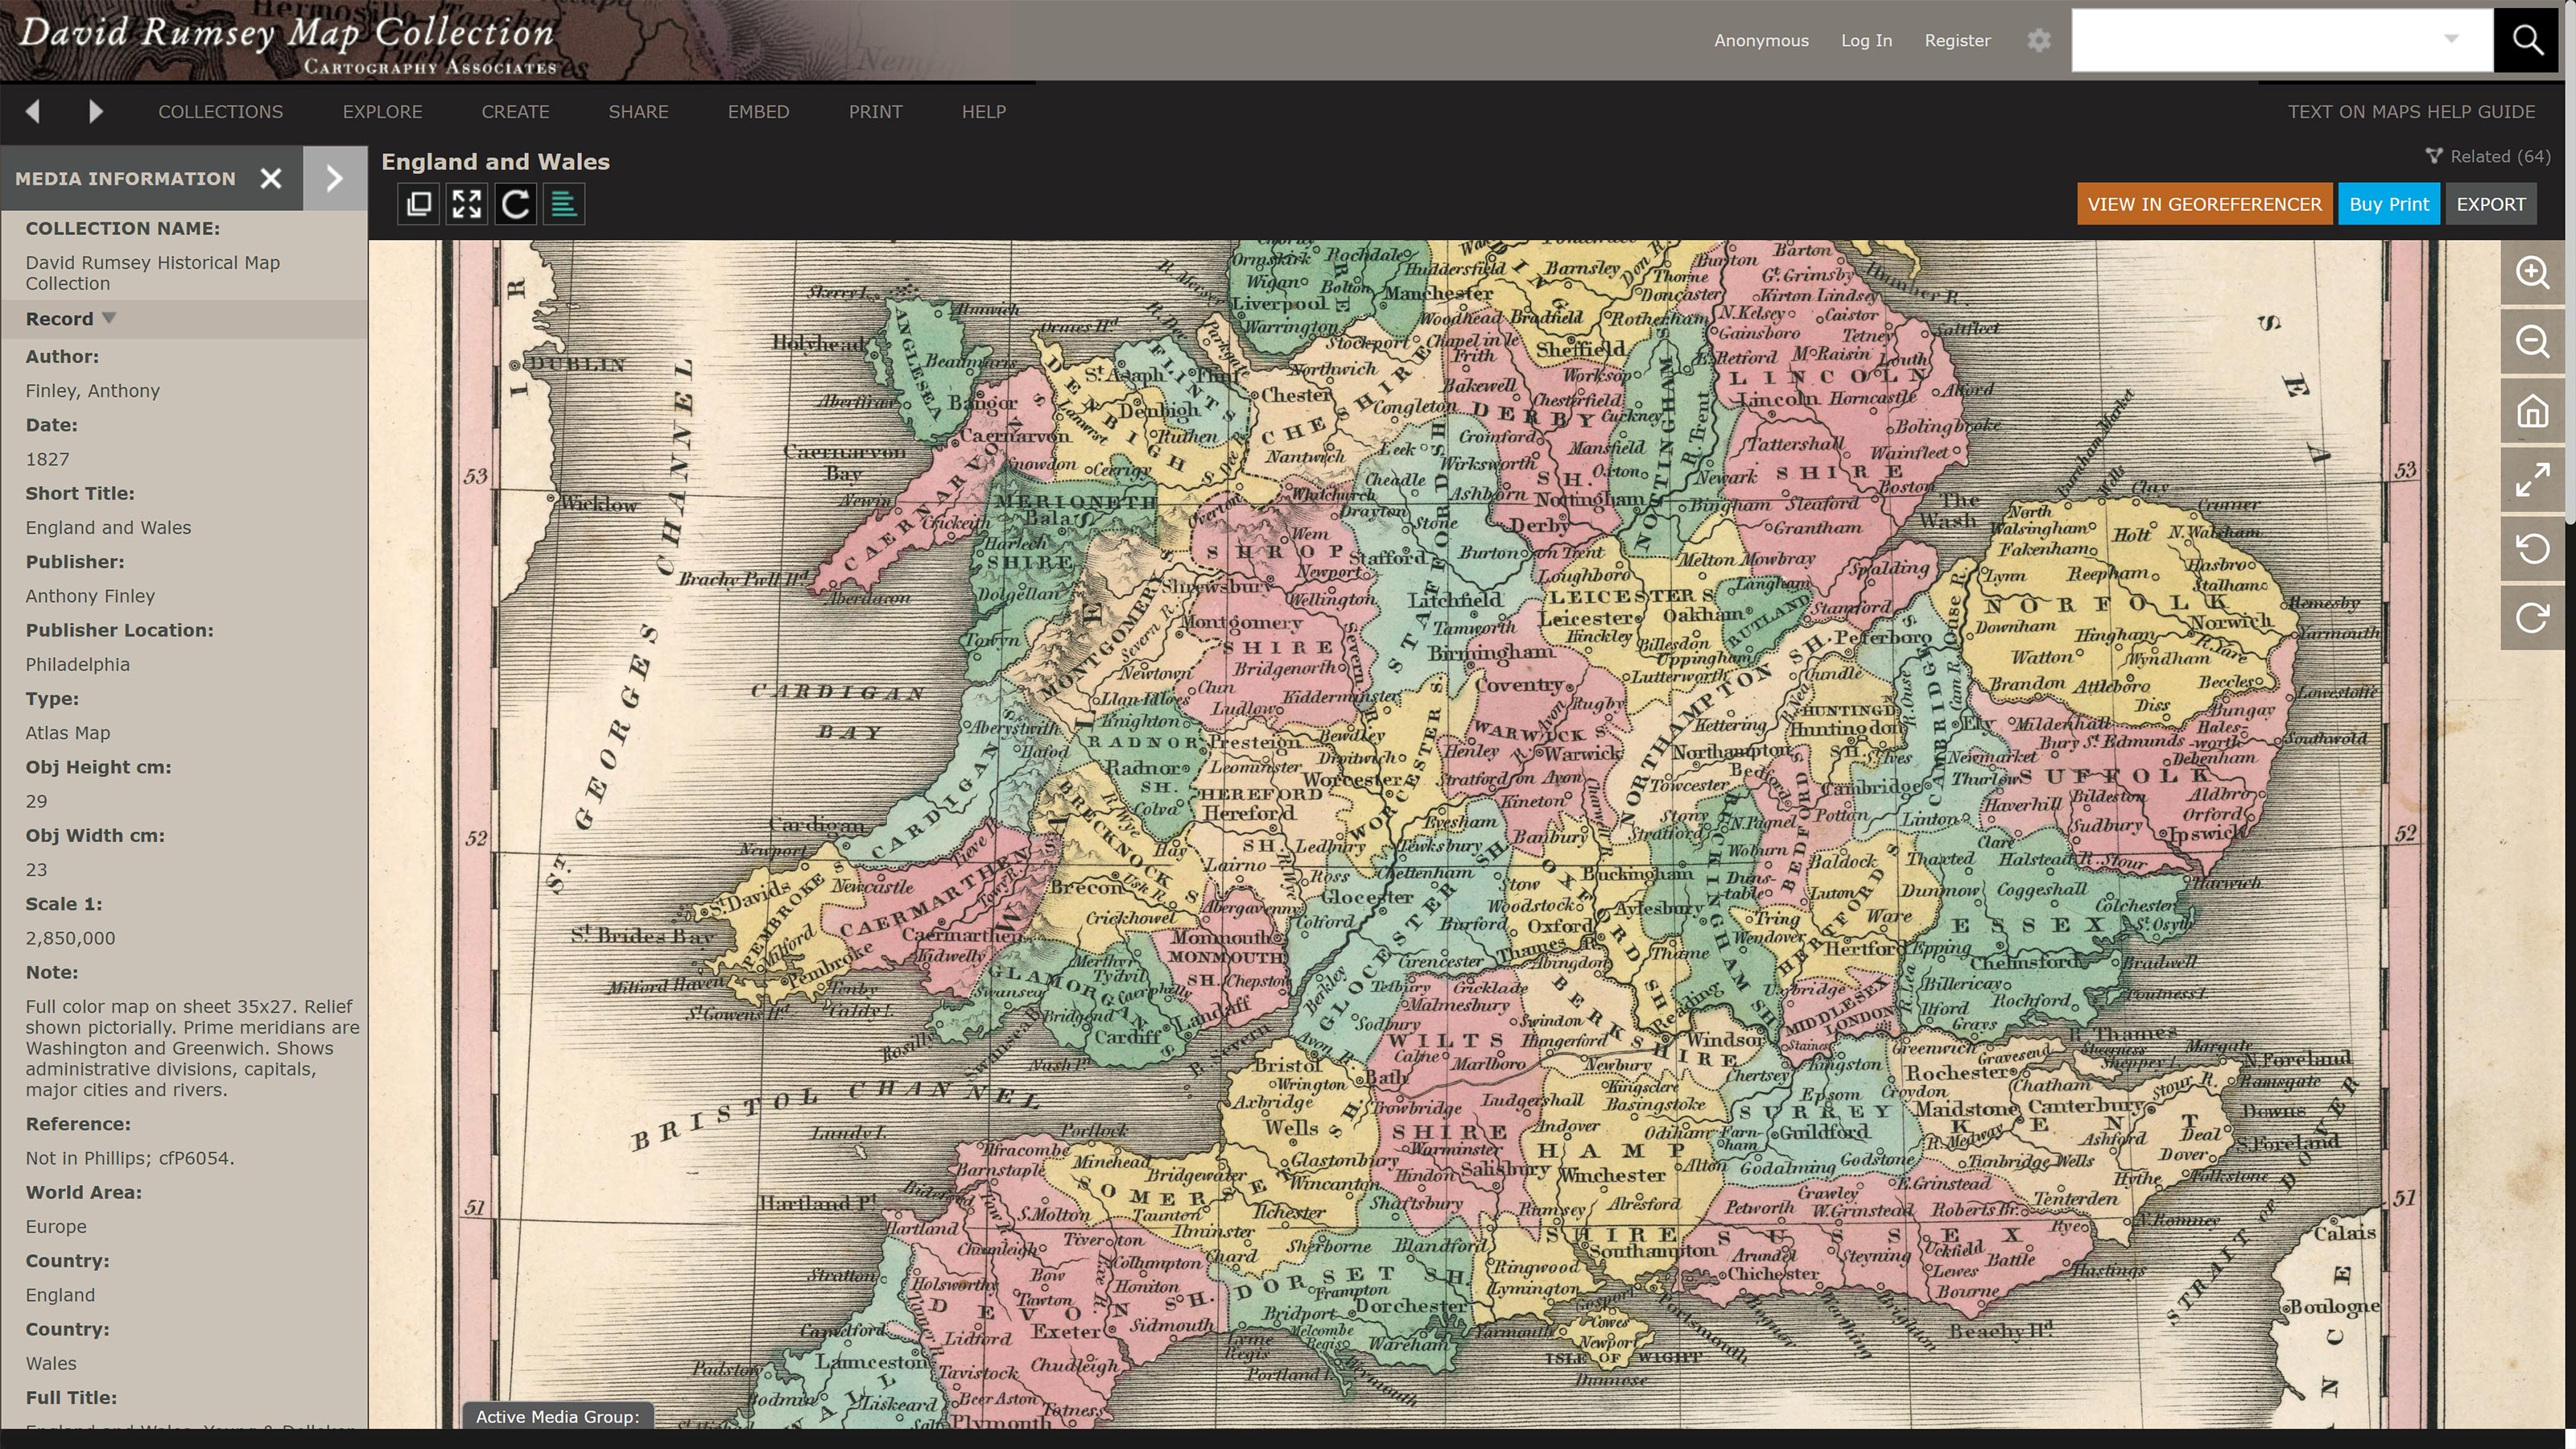This screenshot has height=1449, width=2576.
Task: Collapse the Record section
Action: 109,318
